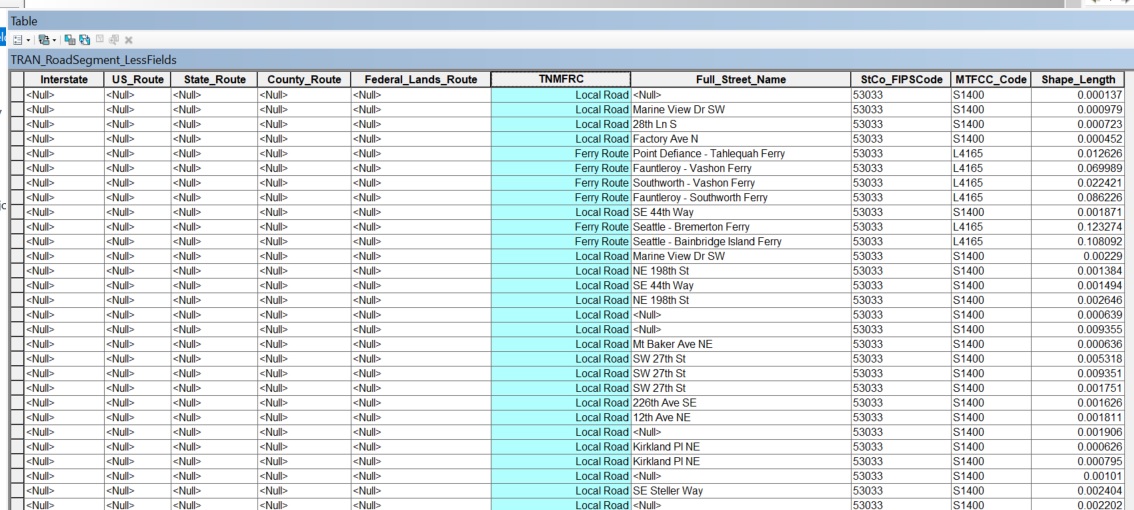Select the US_Route column header
The image size is (1134, 510).
tap(137, 80)
